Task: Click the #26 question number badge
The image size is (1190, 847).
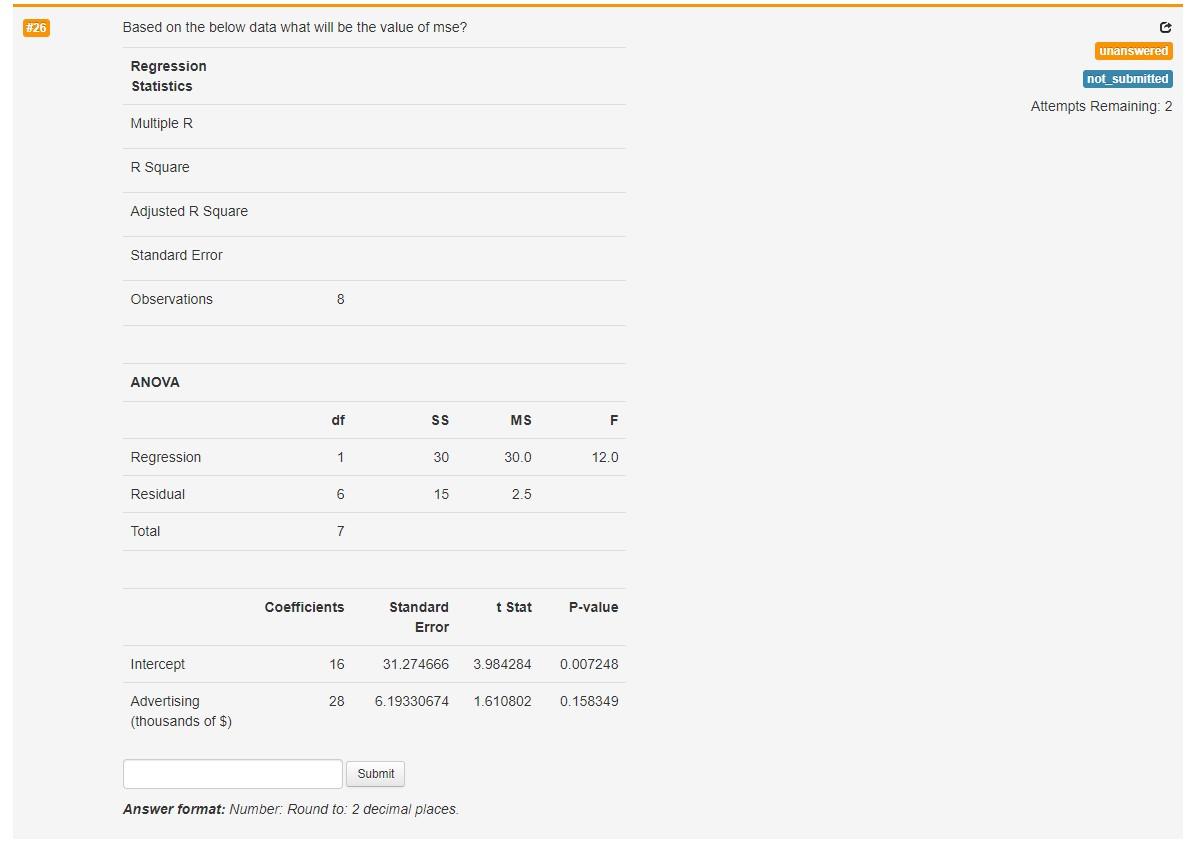Action: (36, 28)
